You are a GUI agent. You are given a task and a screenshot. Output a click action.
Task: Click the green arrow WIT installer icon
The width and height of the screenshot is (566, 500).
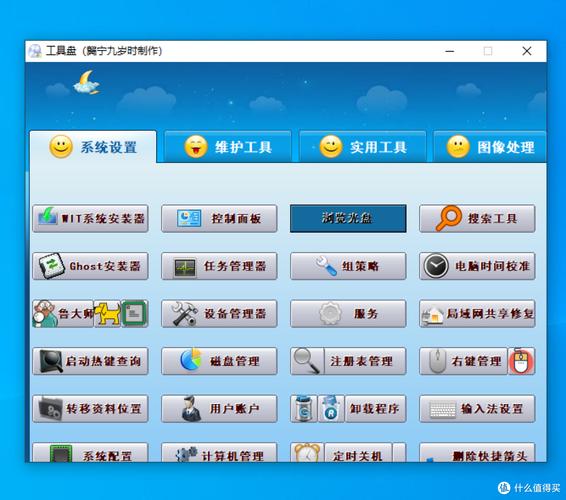coord(48,216)
